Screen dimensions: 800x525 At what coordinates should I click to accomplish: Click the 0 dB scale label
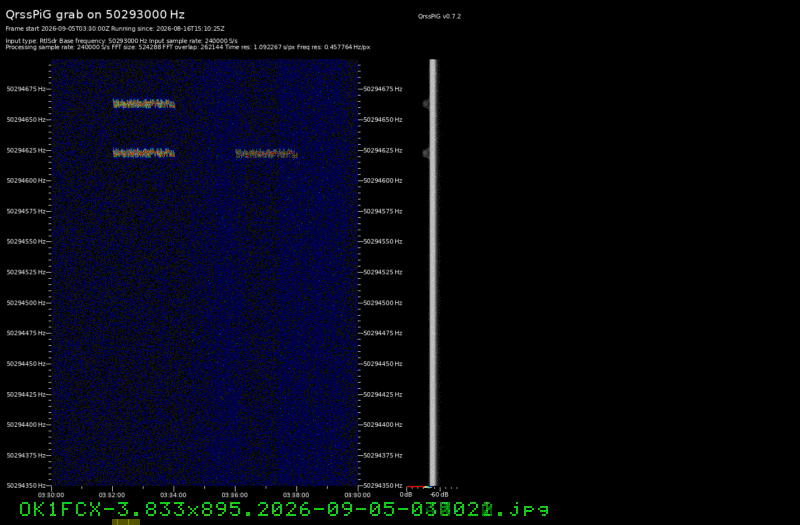click(406, 494)
